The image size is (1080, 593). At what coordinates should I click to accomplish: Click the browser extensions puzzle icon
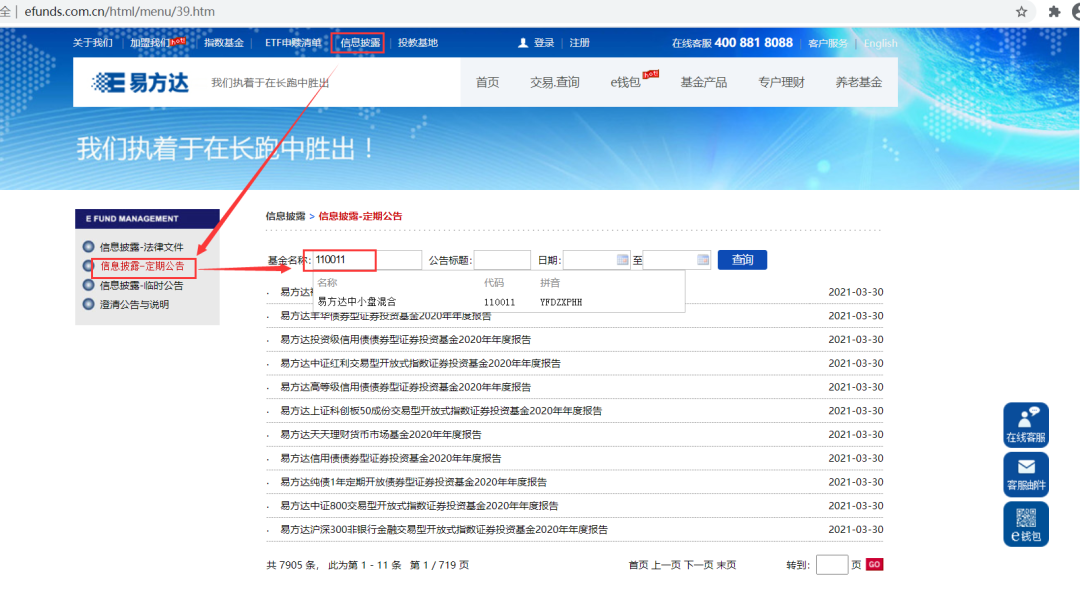(x=1055, y=10)
